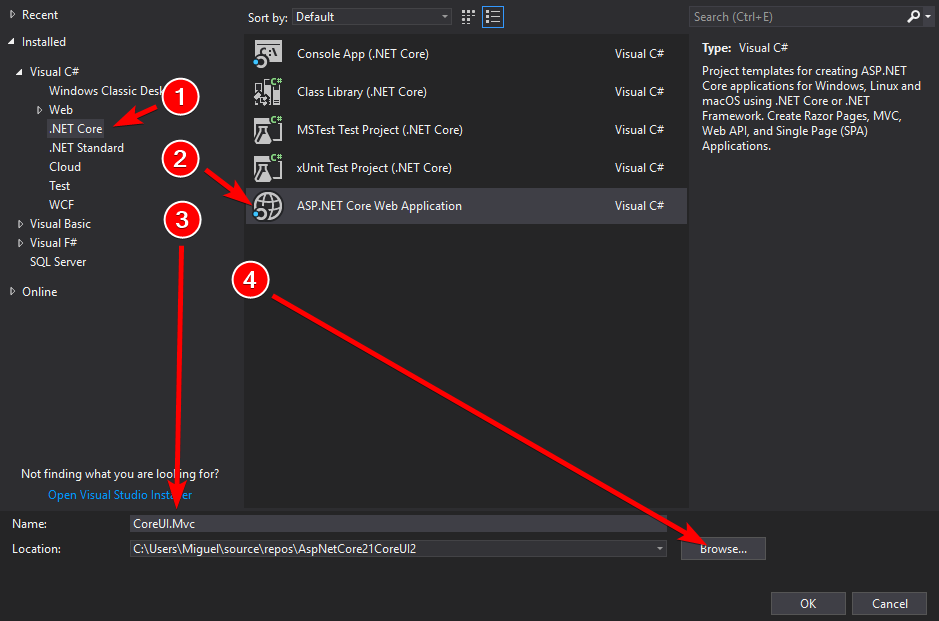
Task: Expand the Recent section
Action: pyautogui.click(x=13, y=14)
